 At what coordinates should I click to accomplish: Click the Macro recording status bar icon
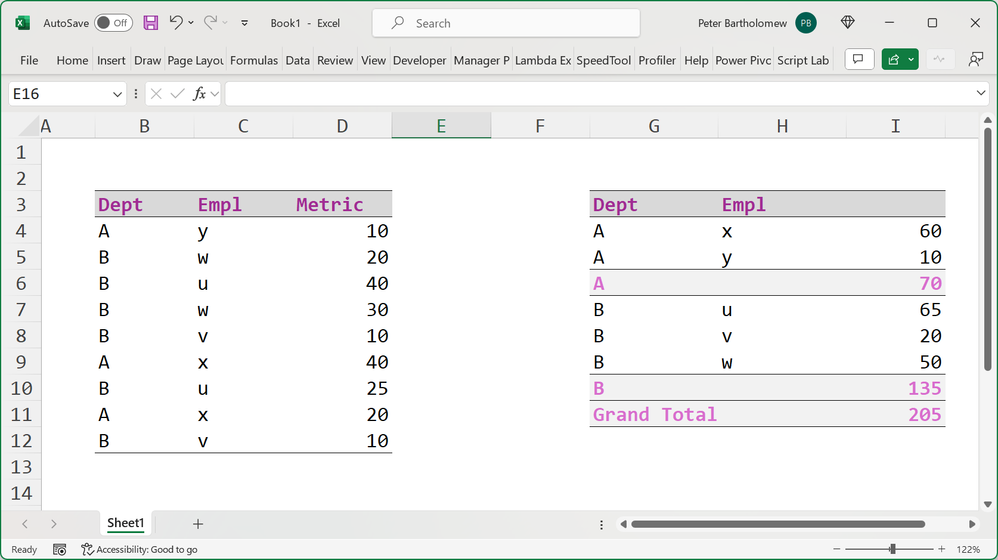click(x=60, y=549)
